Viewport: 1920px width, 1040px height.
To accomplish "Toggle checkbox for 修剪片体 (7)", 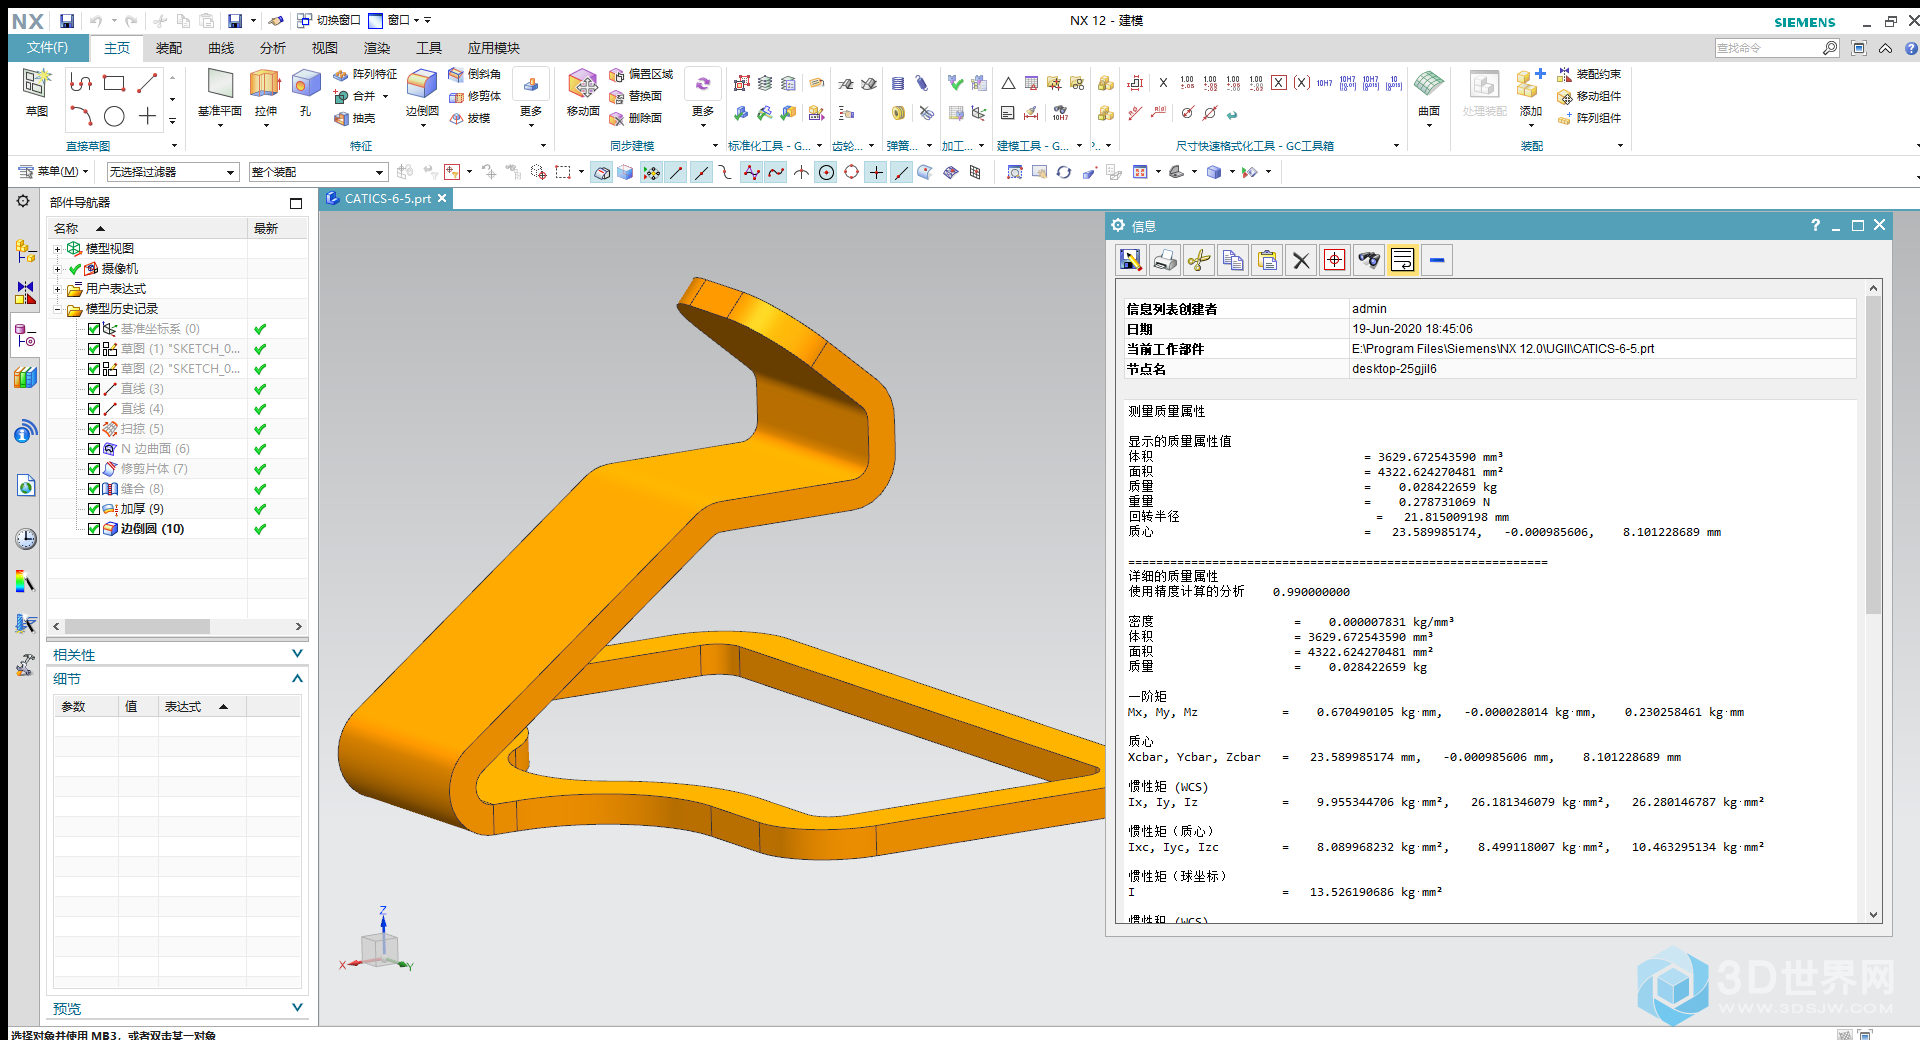I will [x=94, y=469].
